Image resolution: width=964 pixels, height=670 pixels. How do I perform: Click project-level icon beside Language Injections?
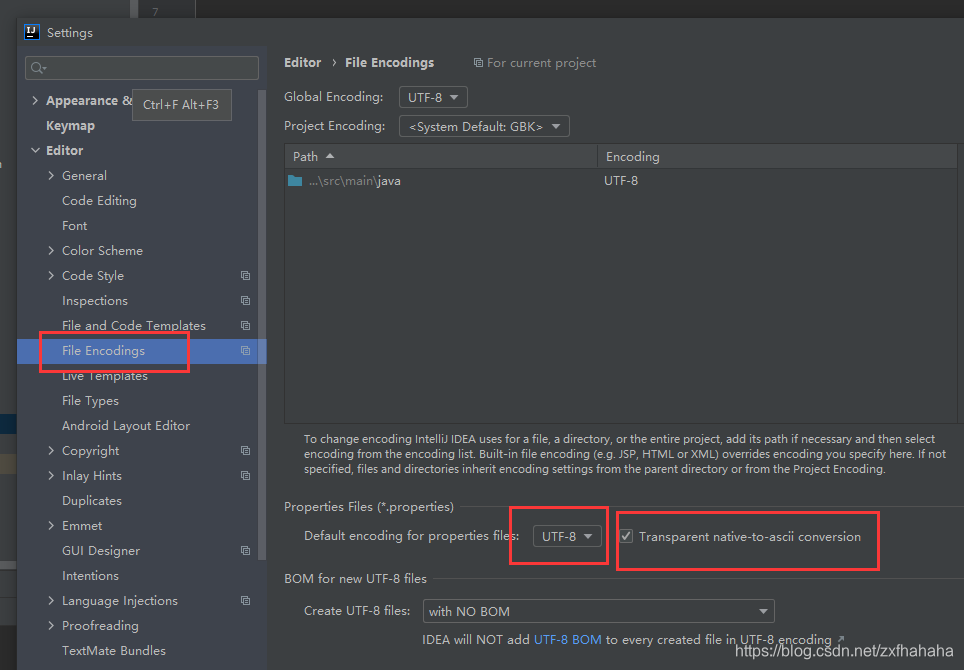pyautogui.click(x=245, y=601)
